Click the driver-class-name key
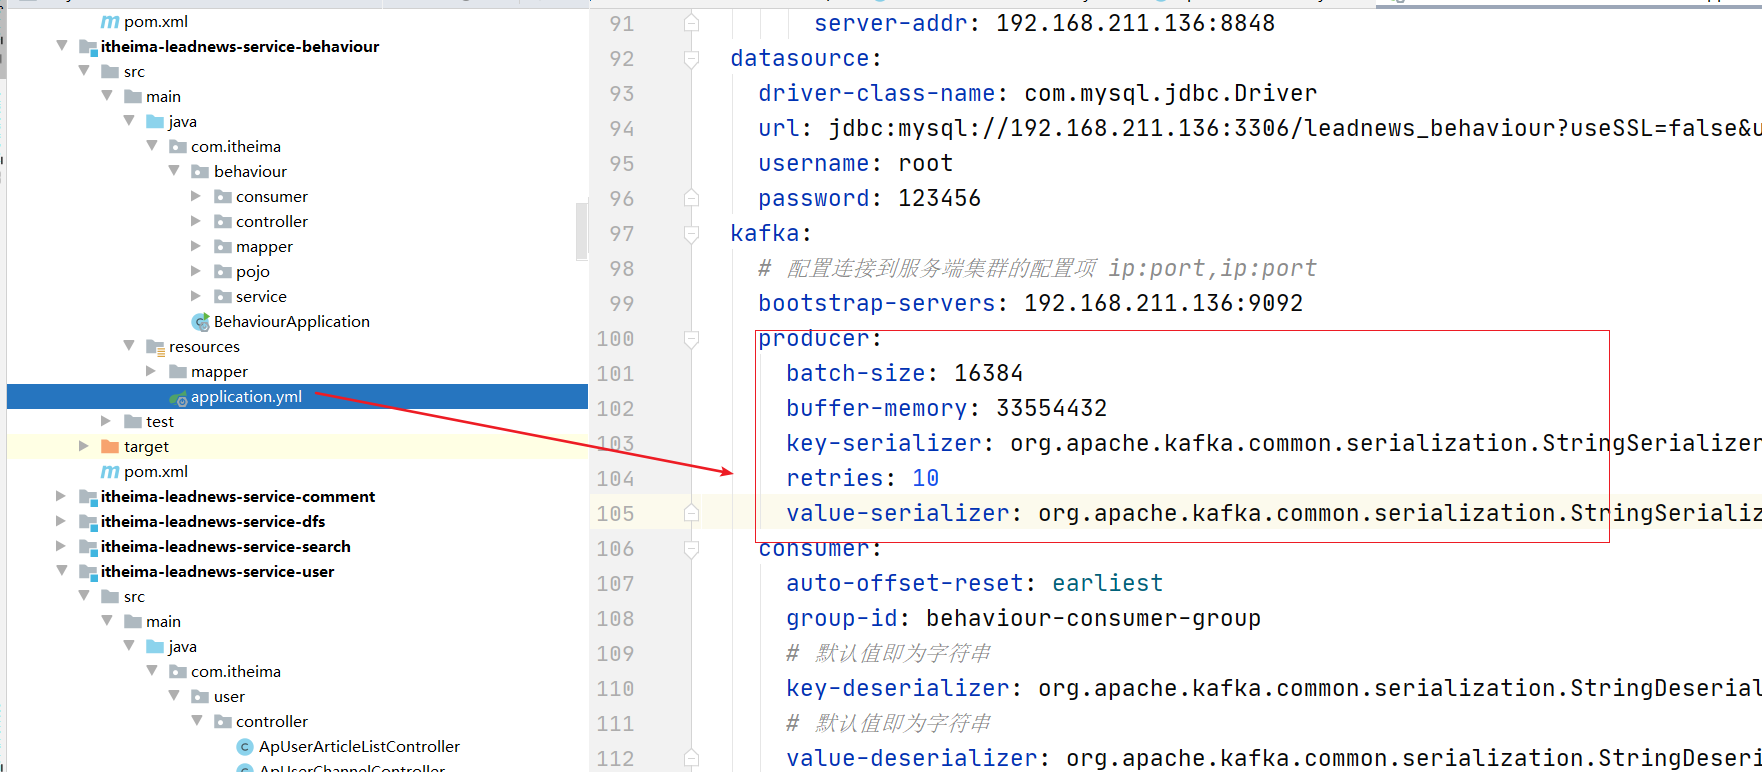 pos(876,93)
